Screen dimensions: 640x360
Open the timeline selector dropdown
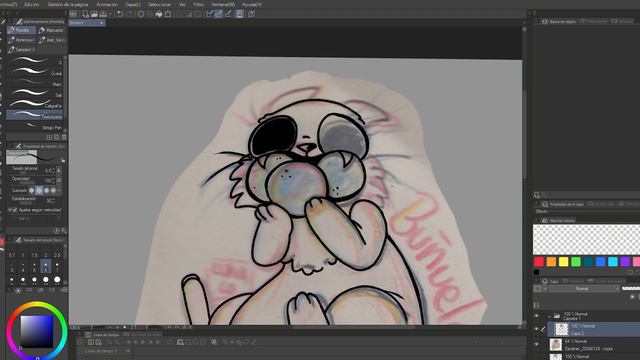(127, 351)
